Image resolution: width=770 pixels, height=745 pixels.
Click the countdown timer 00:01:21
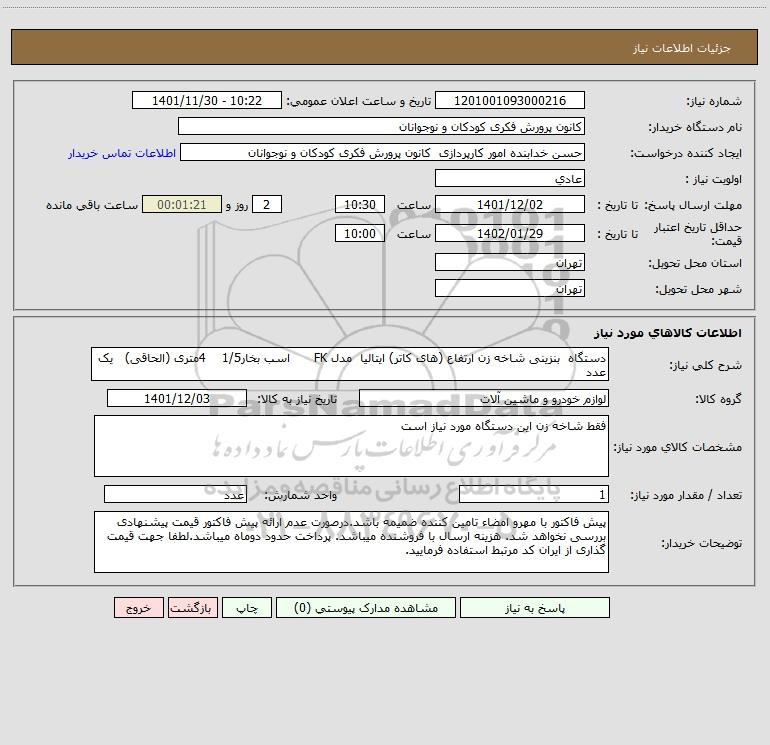[182, 205]
